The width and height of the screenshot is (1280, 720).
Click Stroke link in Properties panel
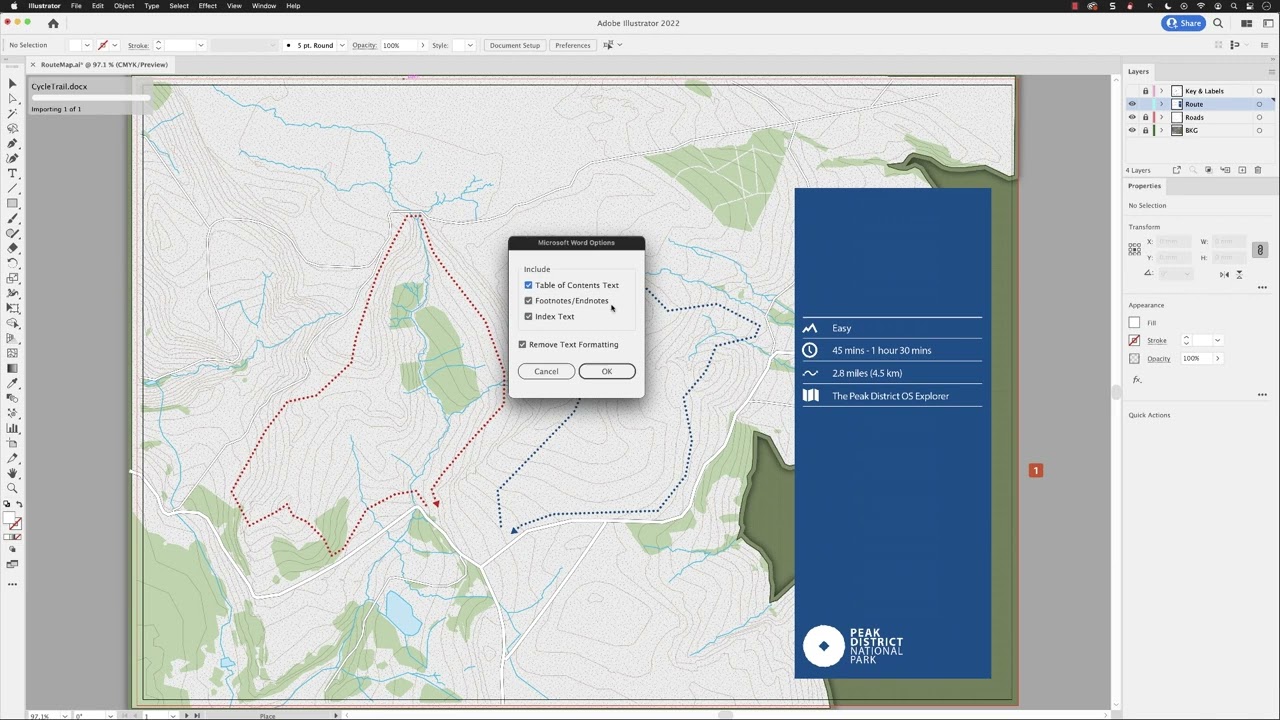pyautogui.click(x=1157, y=341)
